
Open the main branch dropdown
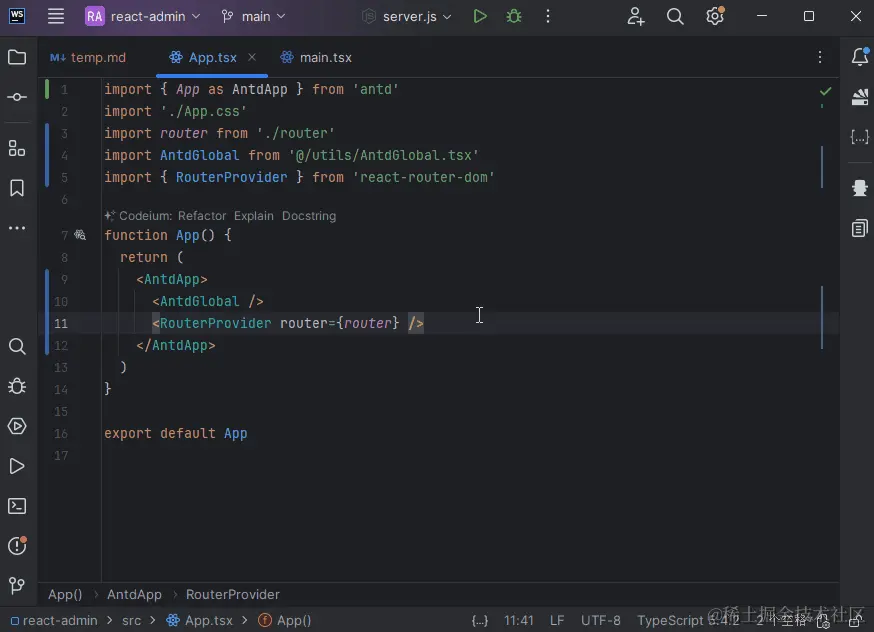[x=253, y=16]
